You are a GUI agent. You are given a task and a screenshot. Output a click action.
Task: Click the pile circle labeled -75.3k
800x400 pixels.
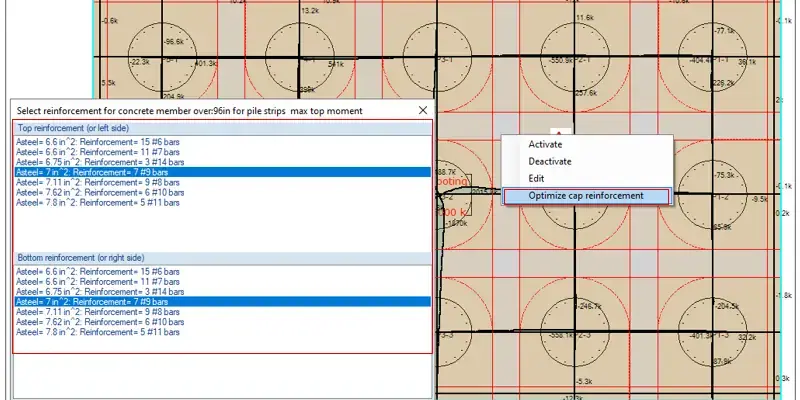[x=712, y=194]
